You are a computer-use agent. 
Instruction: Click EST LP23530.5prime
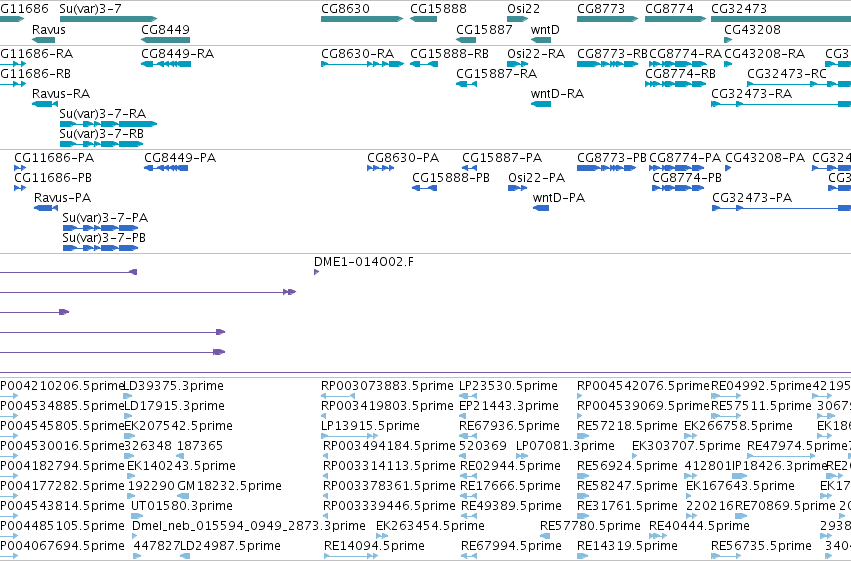(468, 396)
